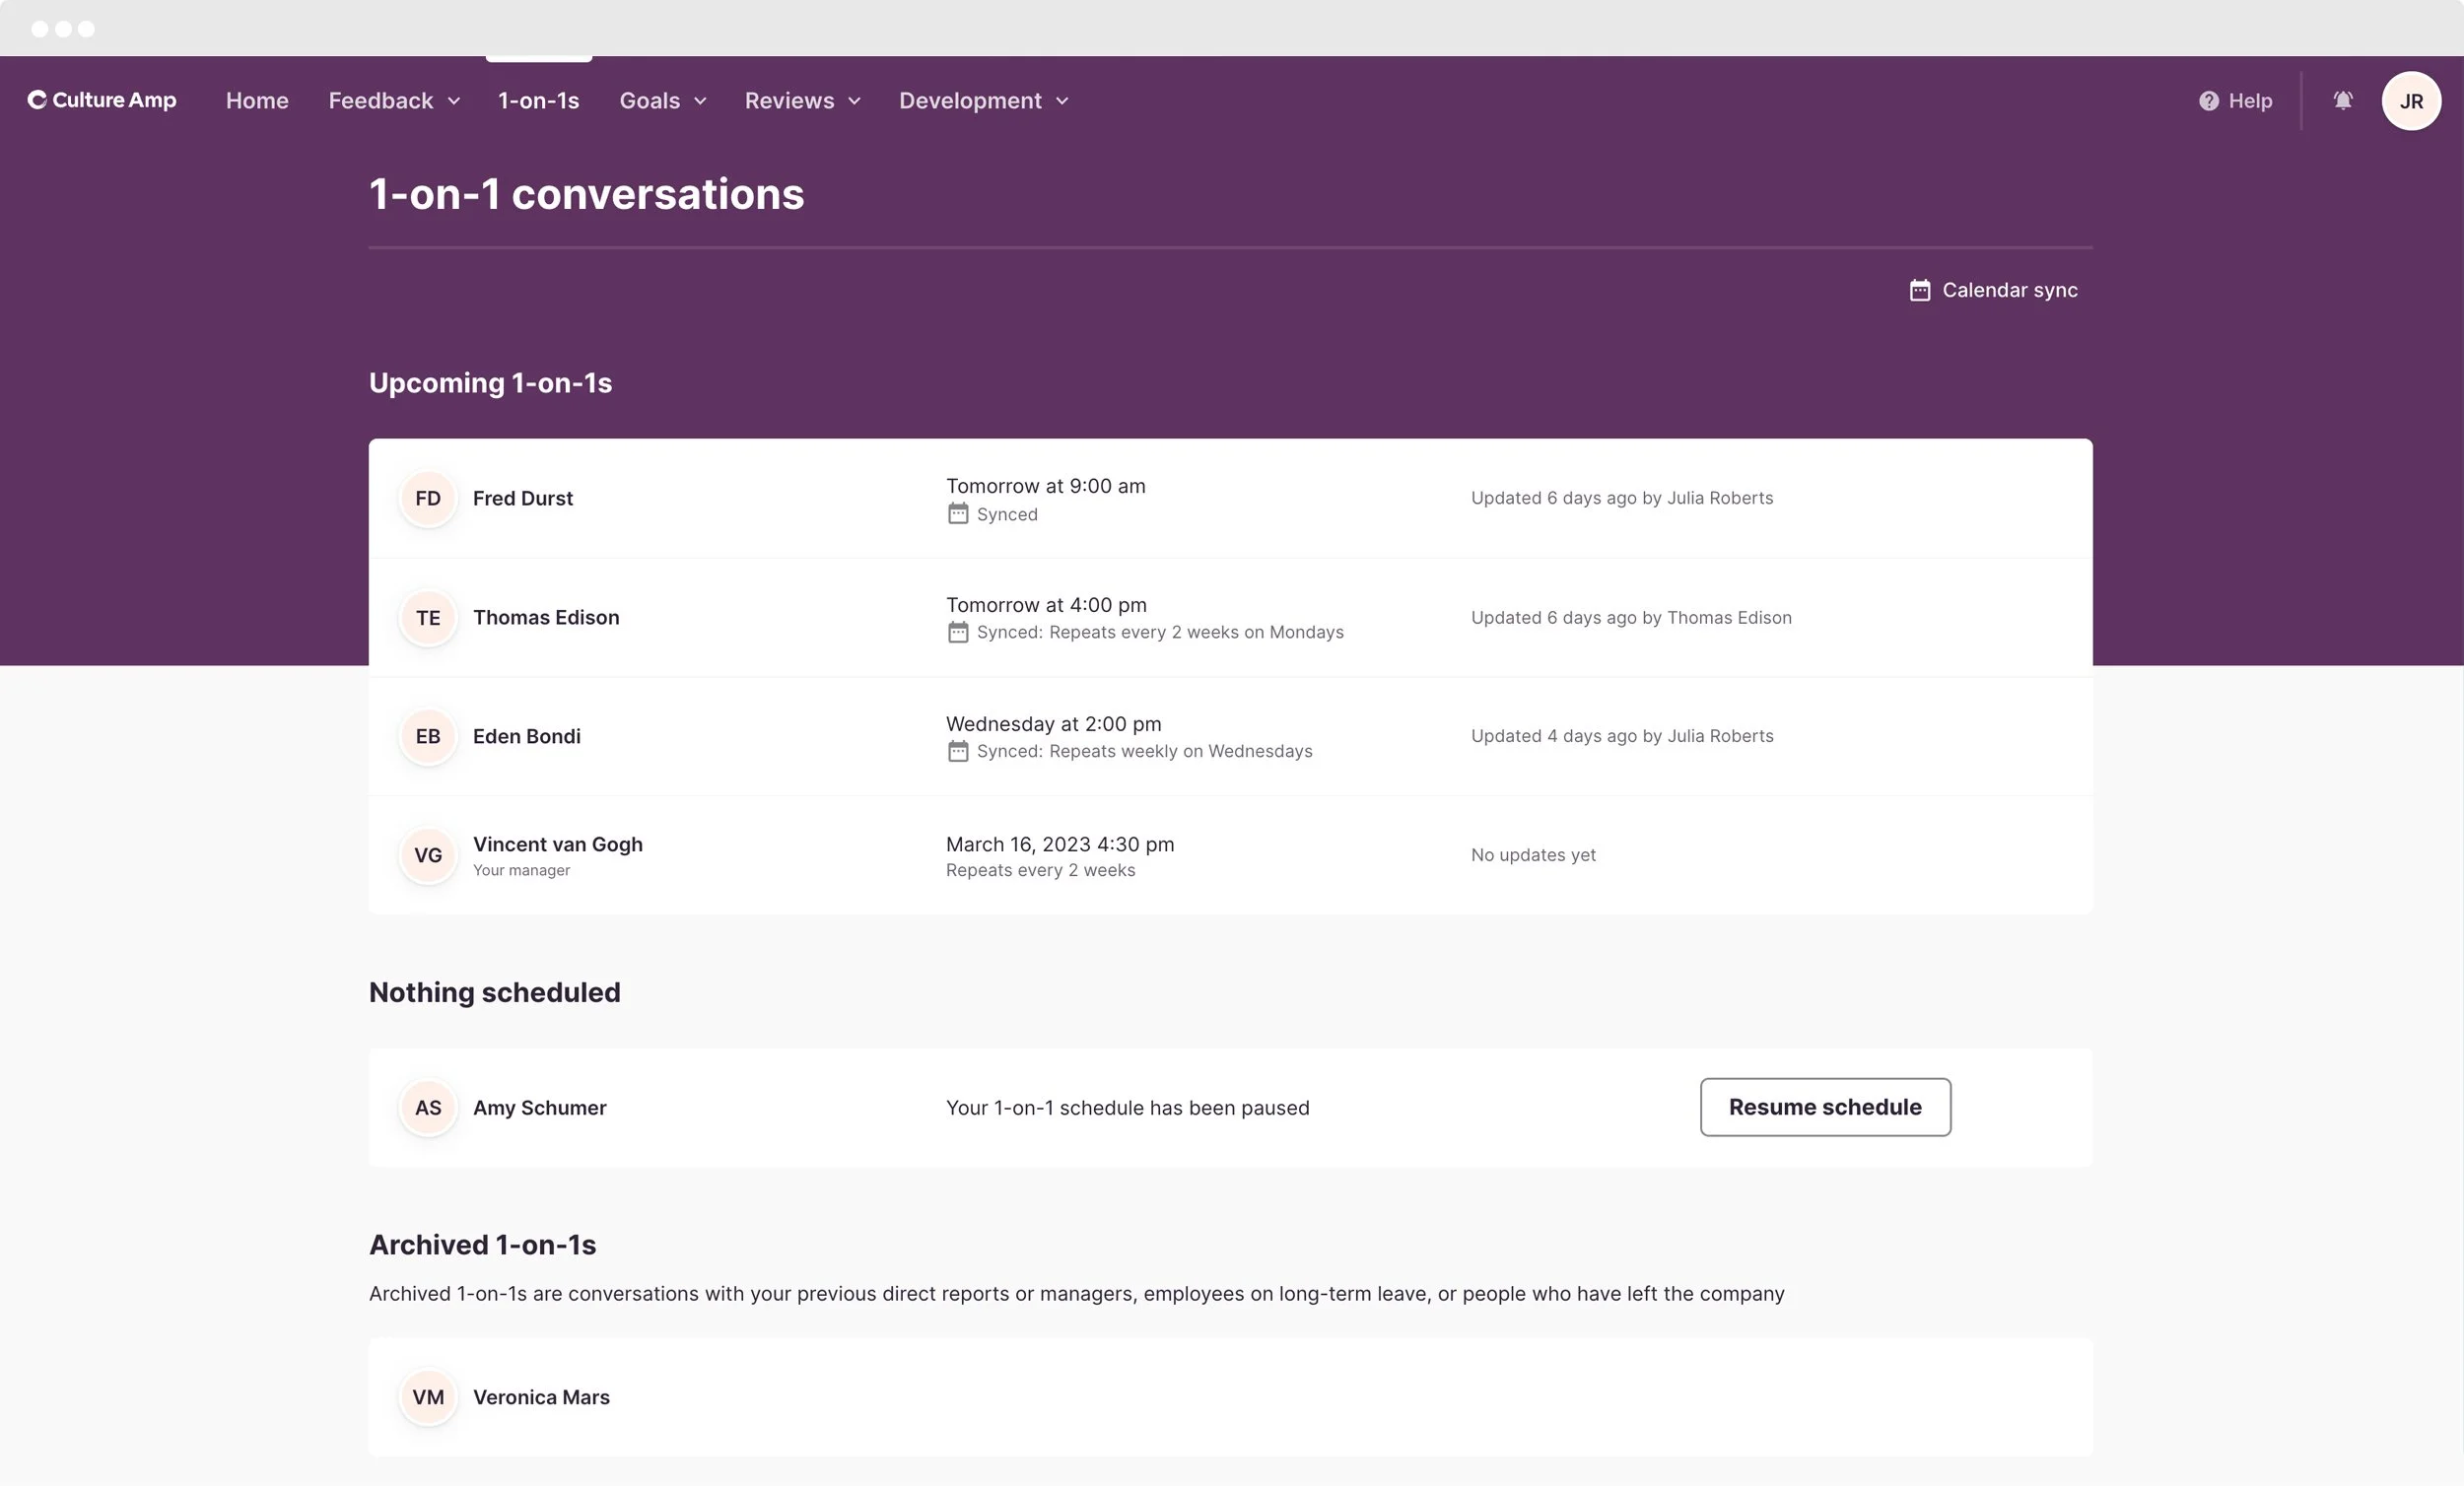Open the notifications bell

pos(2342,100)
